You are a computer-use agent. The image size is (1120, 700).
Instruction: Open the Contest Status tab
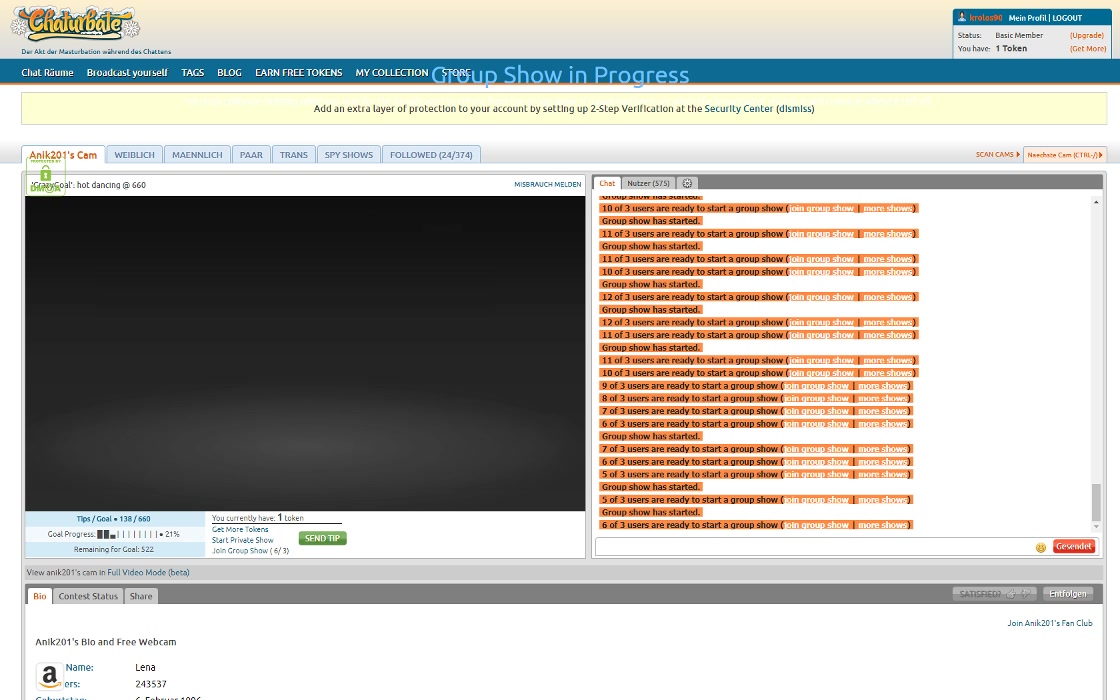click(x=88, y=596)
